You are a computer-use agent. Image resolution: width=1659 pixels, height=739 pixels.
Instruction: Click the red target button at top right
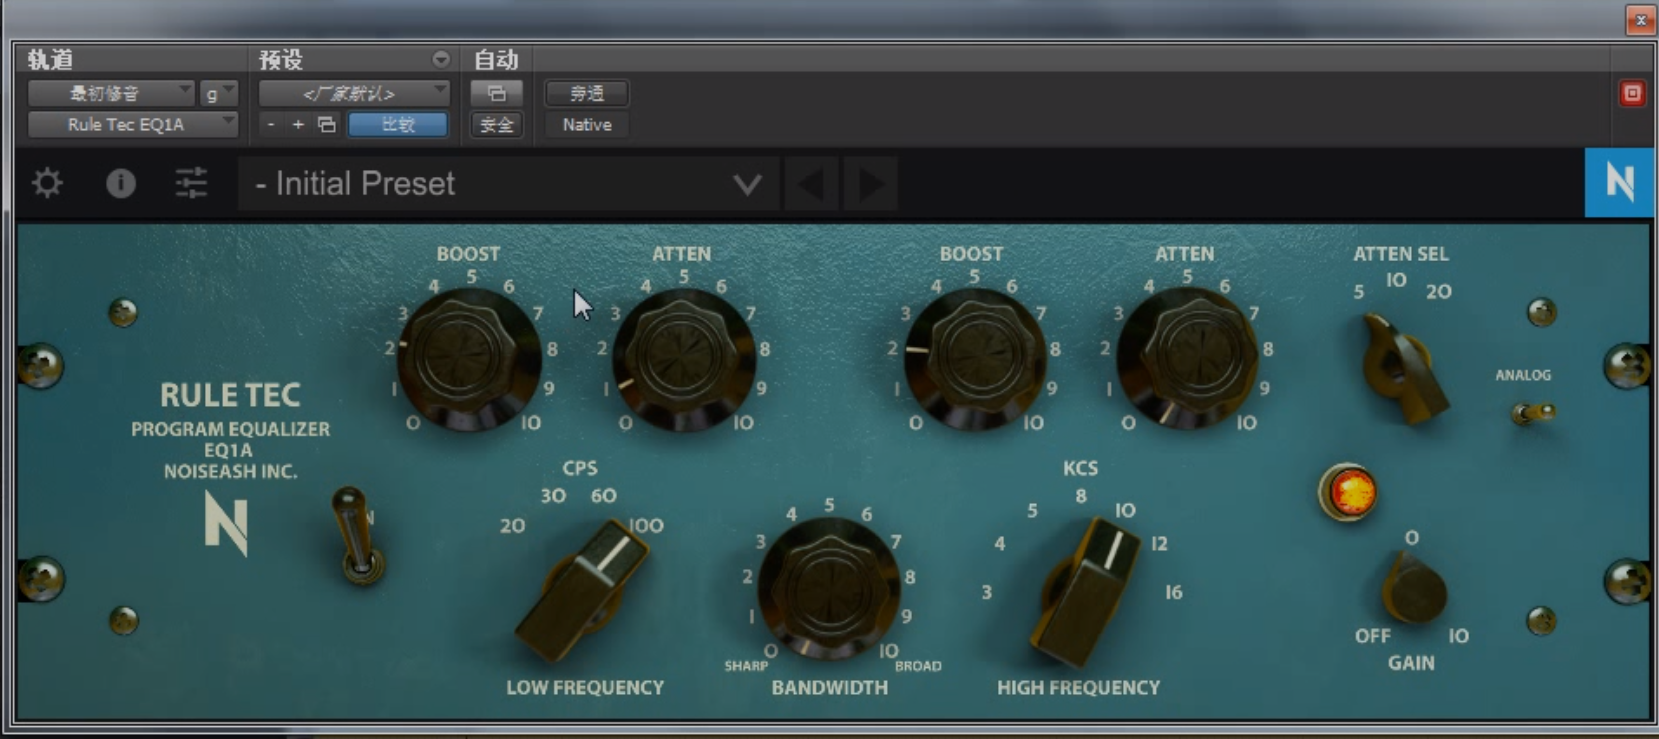pos(1632,93)
